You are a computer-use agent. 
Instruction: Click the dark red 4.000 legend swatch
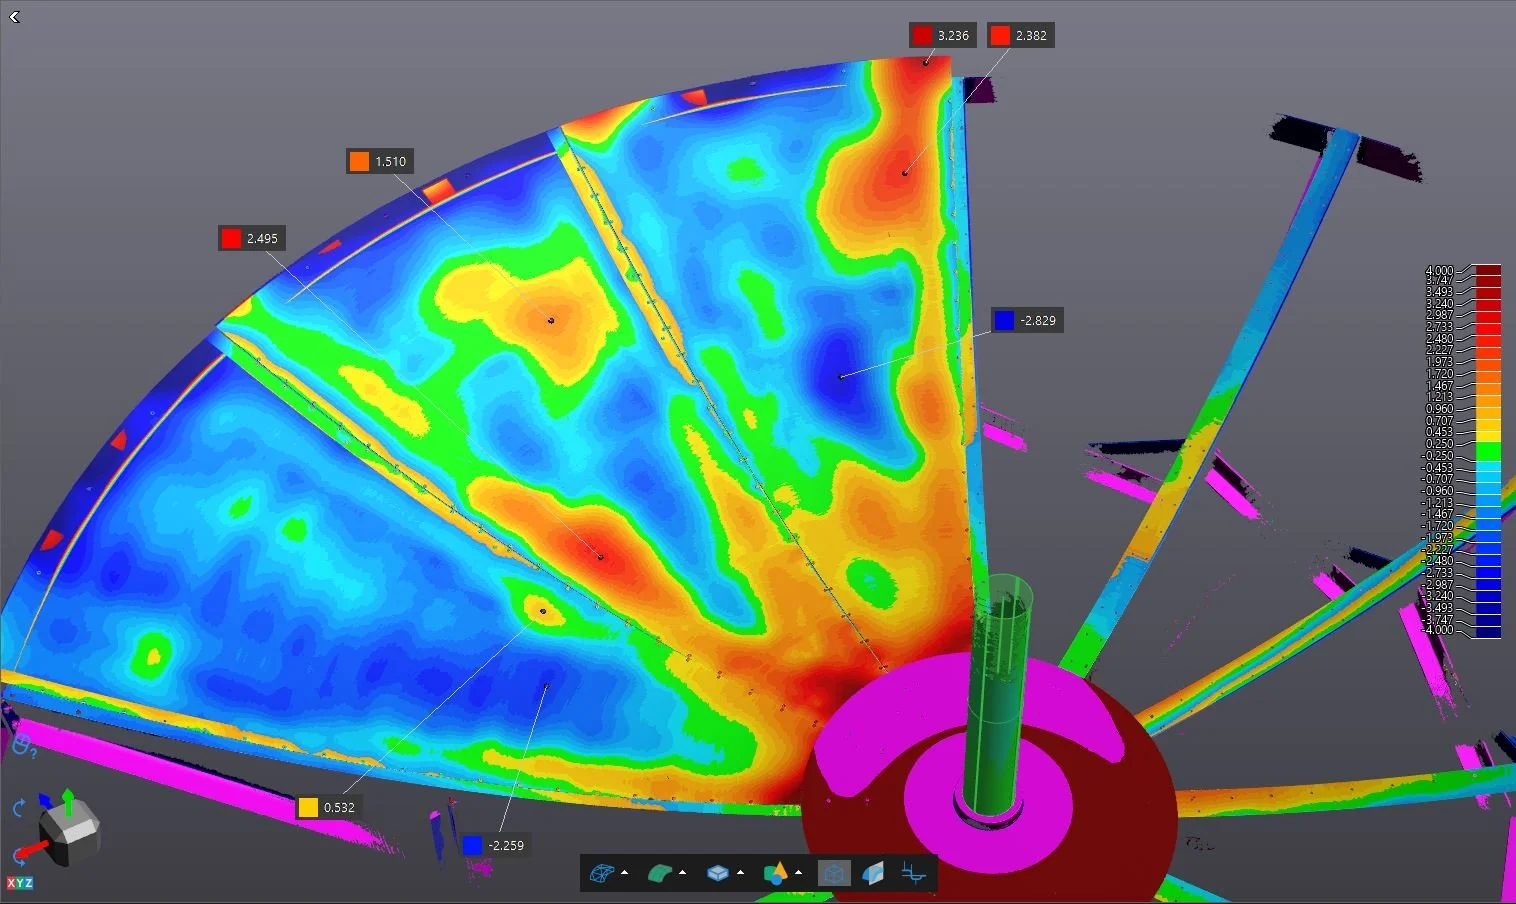1488,270
